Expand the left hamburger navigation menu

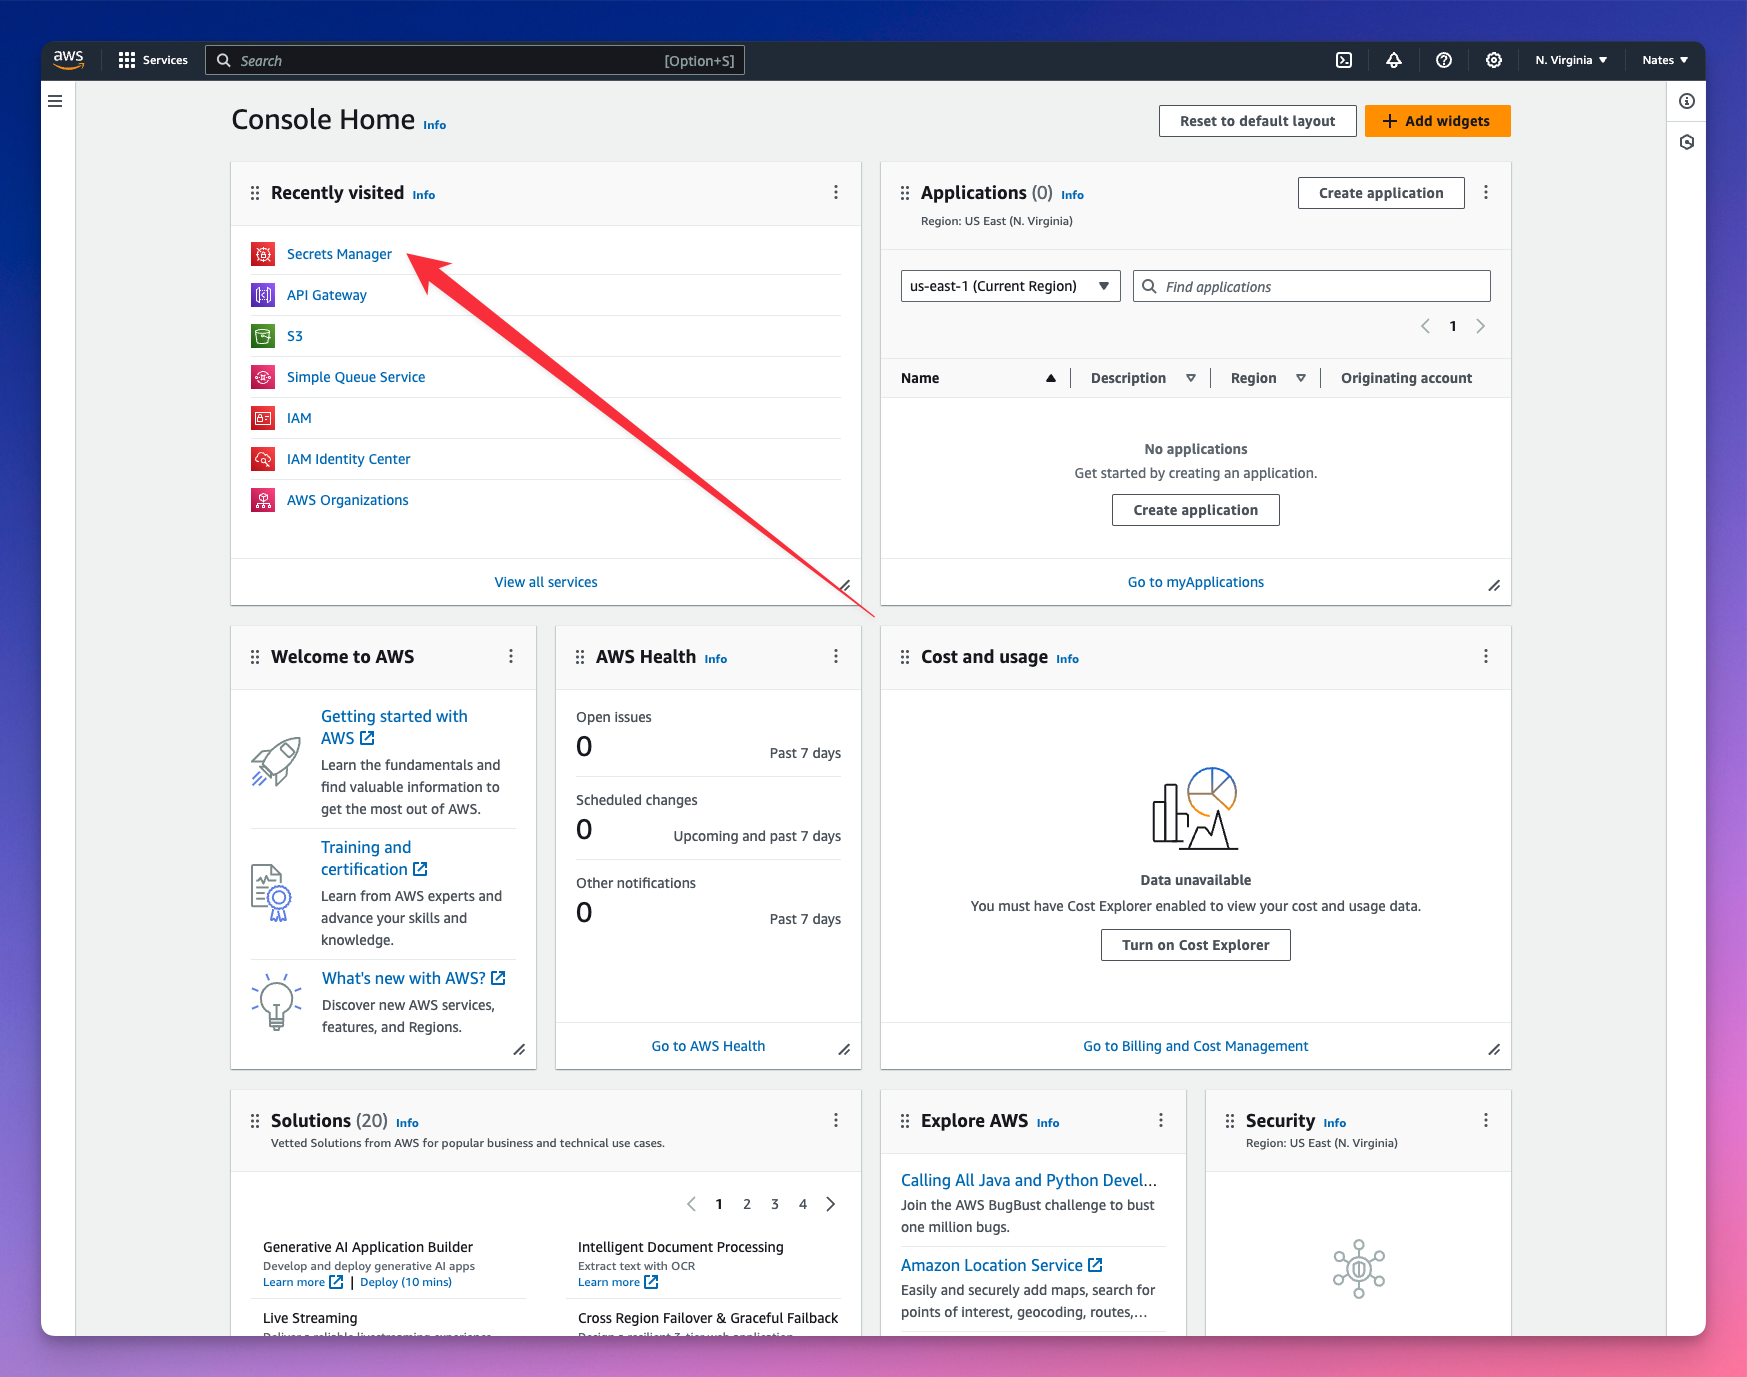click(x=55, y=101)
